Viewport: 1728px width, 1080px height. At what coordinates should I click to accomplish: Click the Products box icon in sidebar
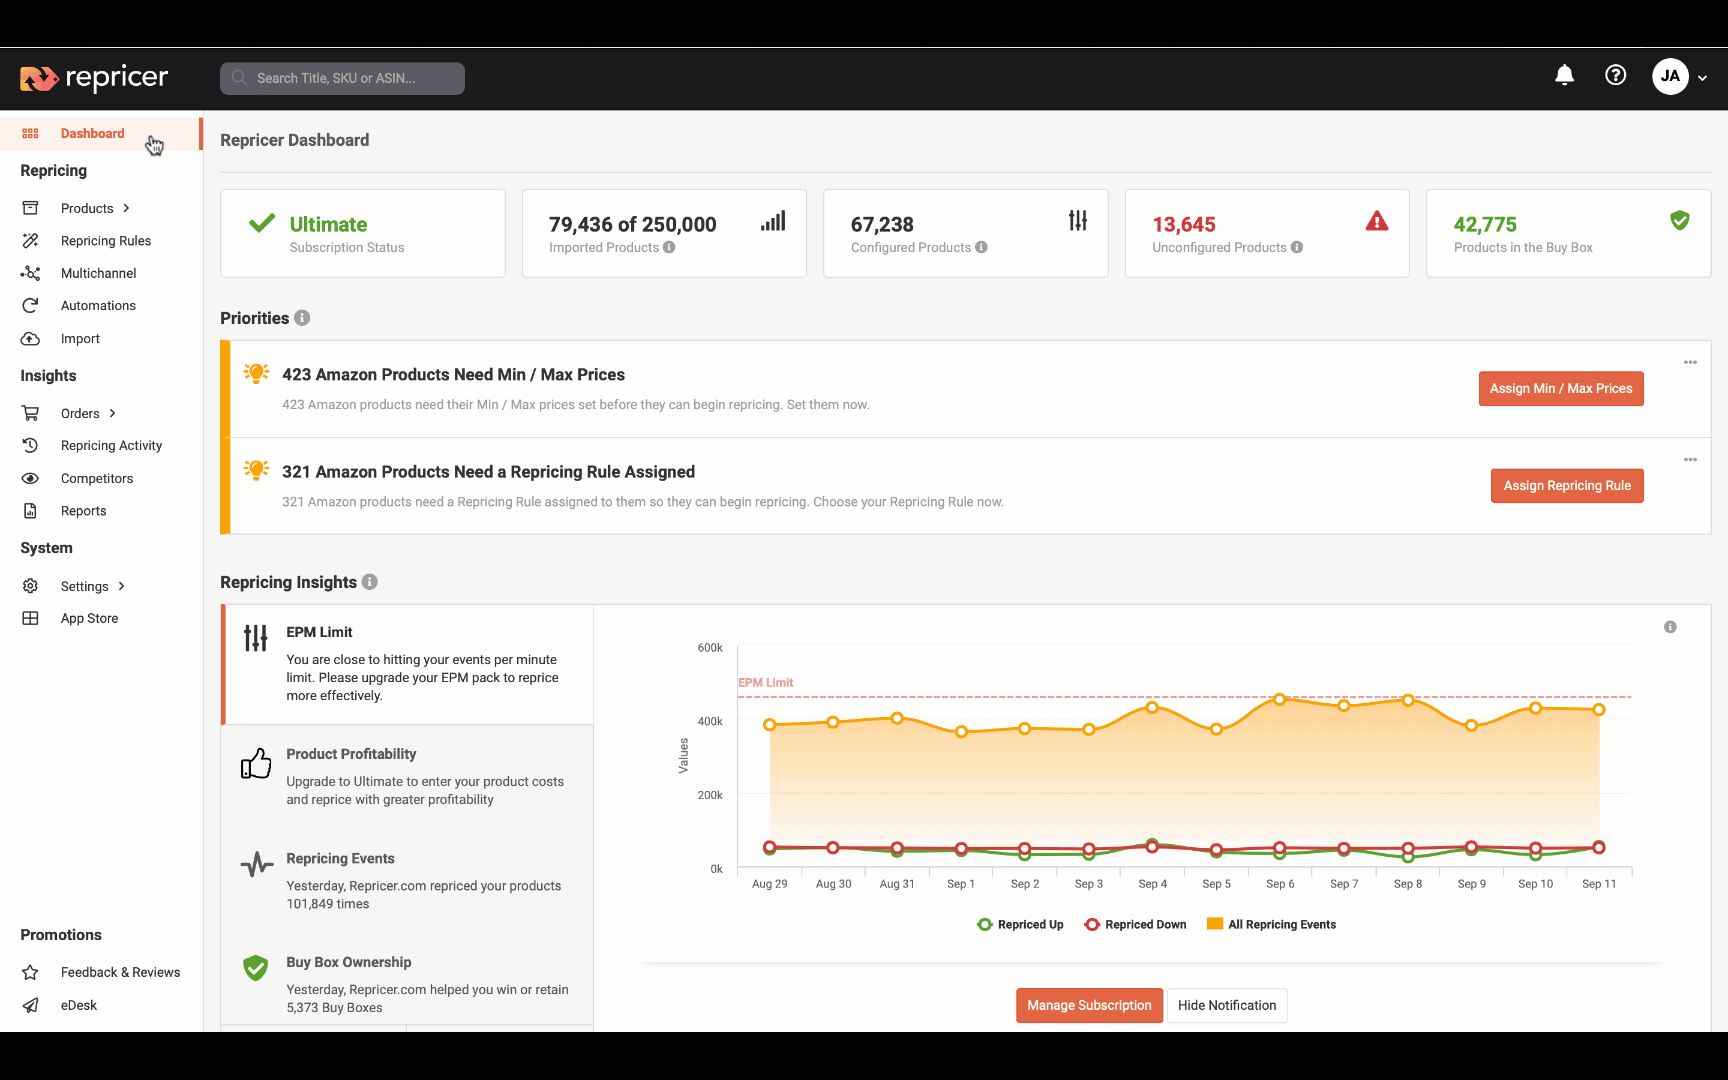click(x=30, y=208)
